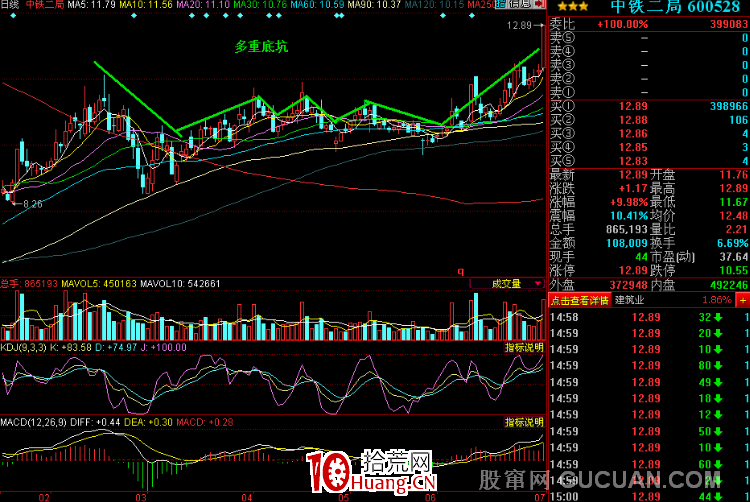The height and width of the screenshot is (502, 750).
Task: Click the title 中铁二局 600528
Action: (675, 7)
